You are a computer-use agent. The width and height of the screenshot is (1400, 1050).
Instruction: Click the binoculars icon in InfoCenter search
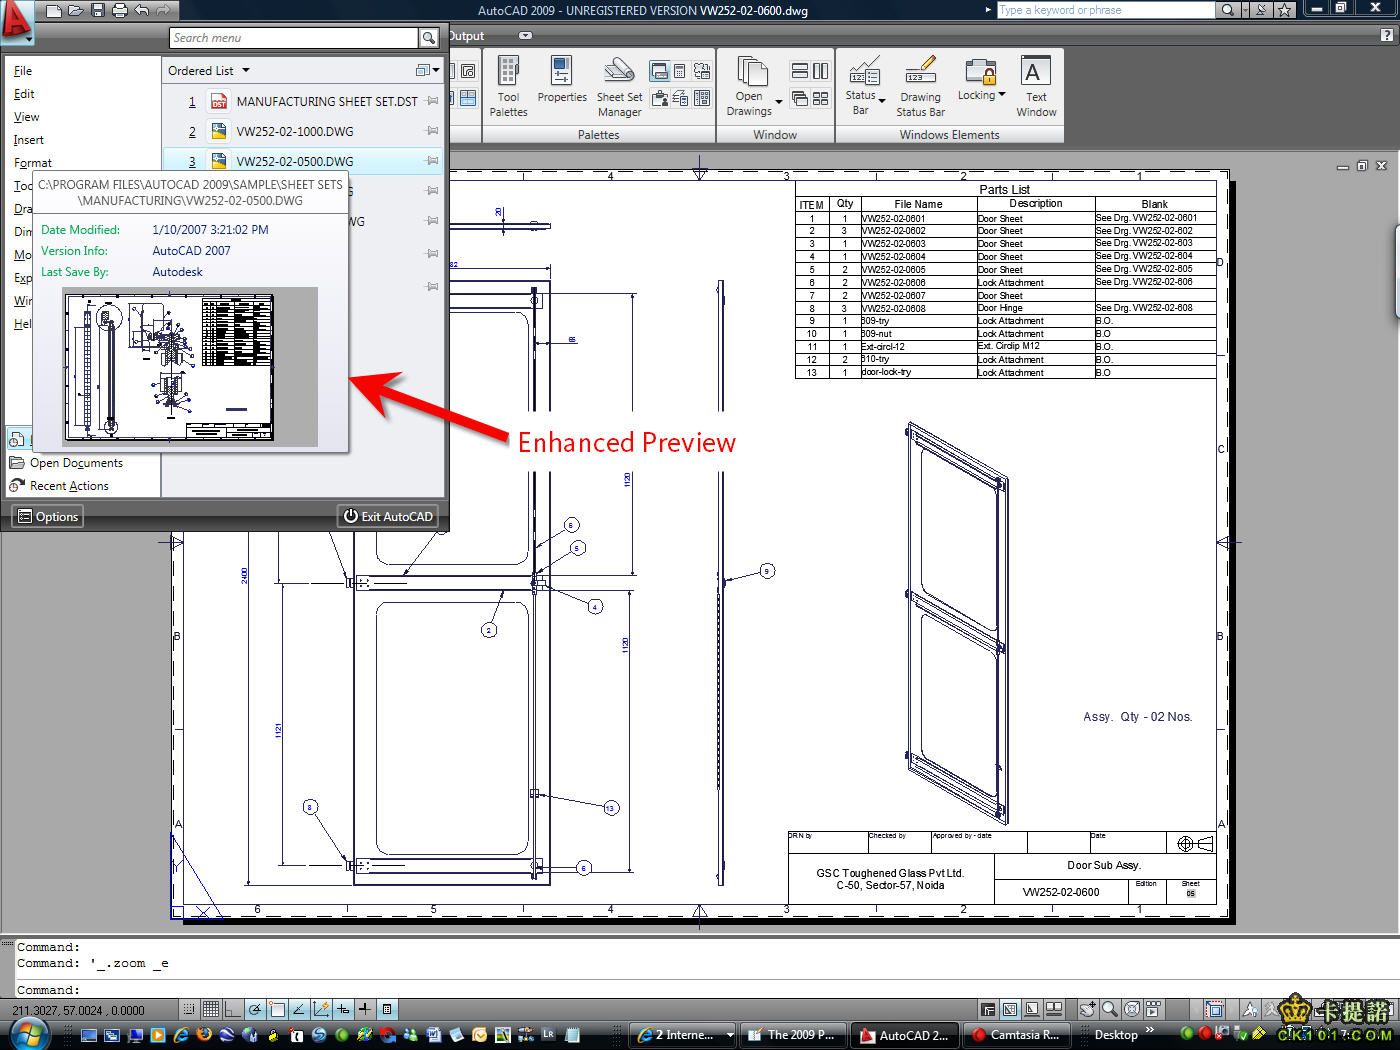click(x=1227, y=10)
